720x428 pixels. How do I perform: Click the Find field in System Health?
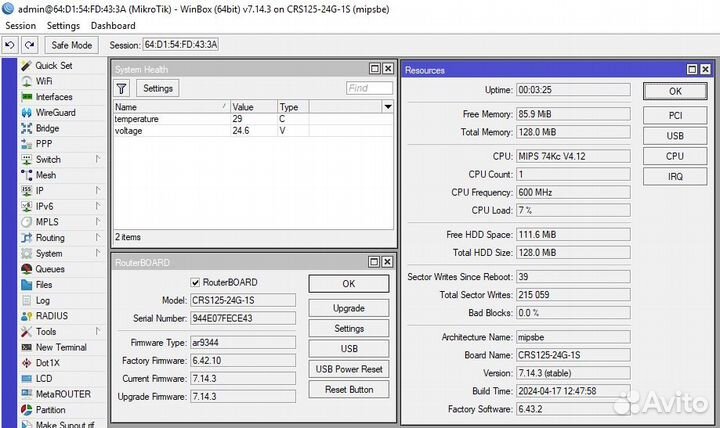click(x=369, y=88)
